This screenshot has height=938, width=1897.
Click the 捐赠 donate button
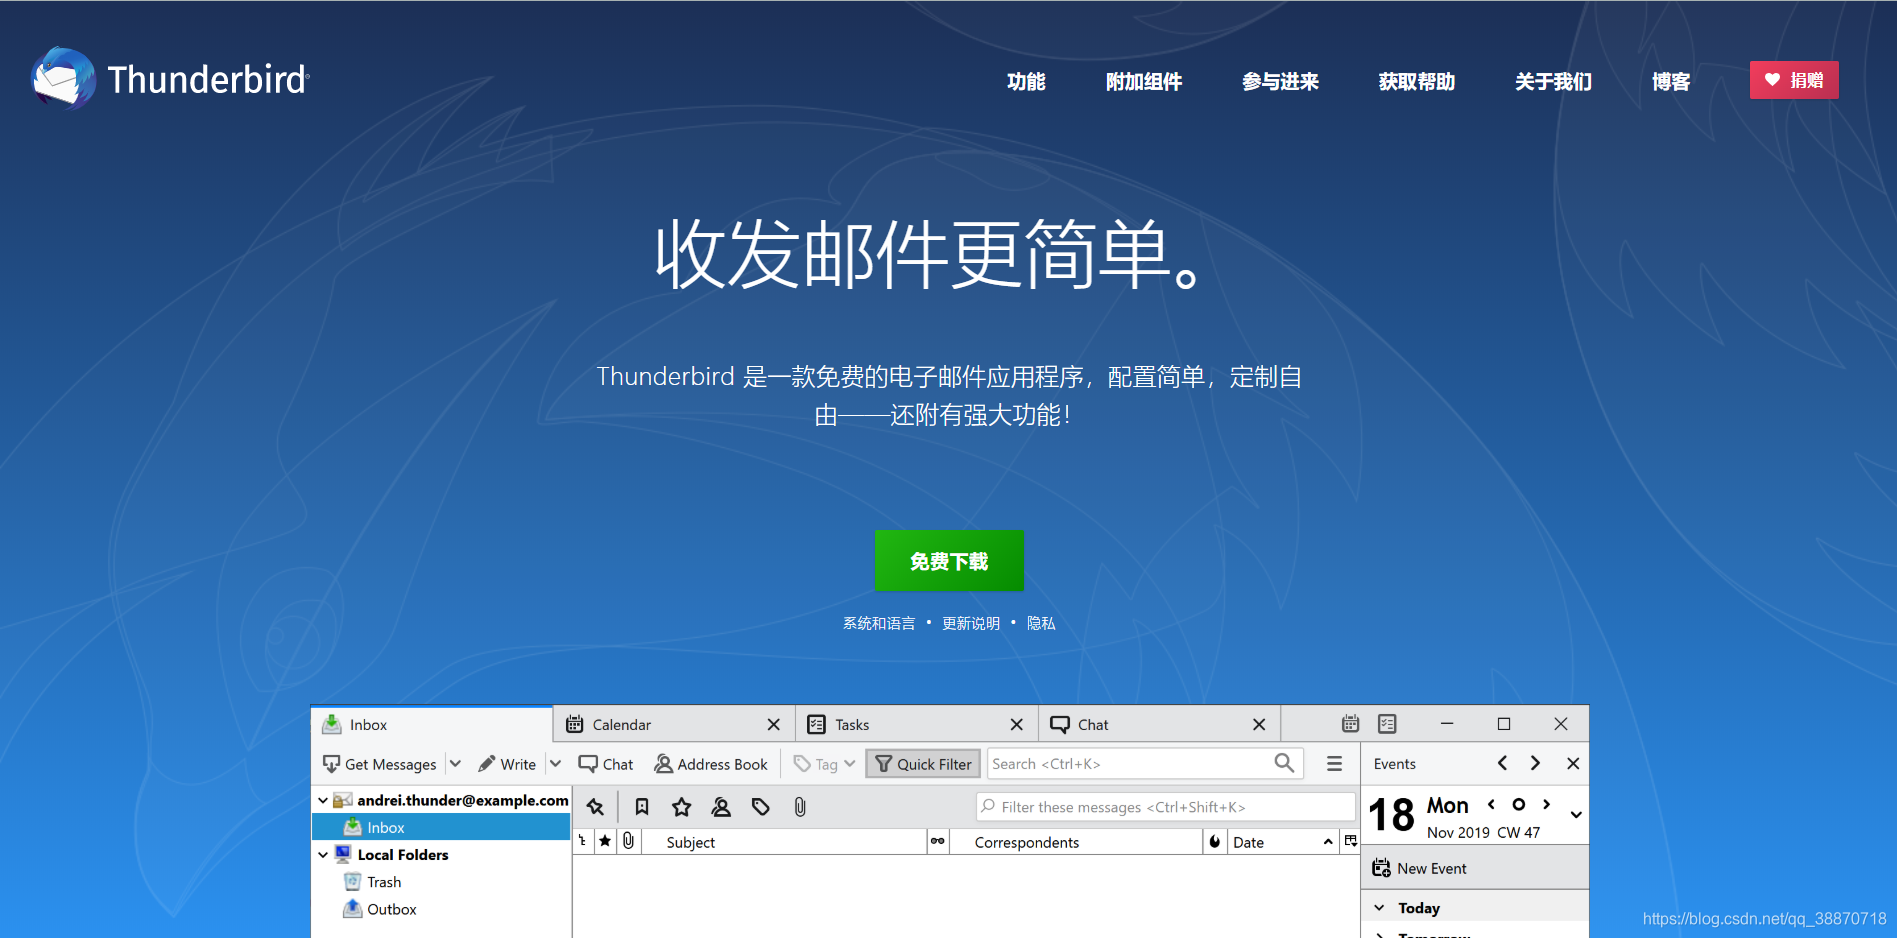tap(1794, 80)
